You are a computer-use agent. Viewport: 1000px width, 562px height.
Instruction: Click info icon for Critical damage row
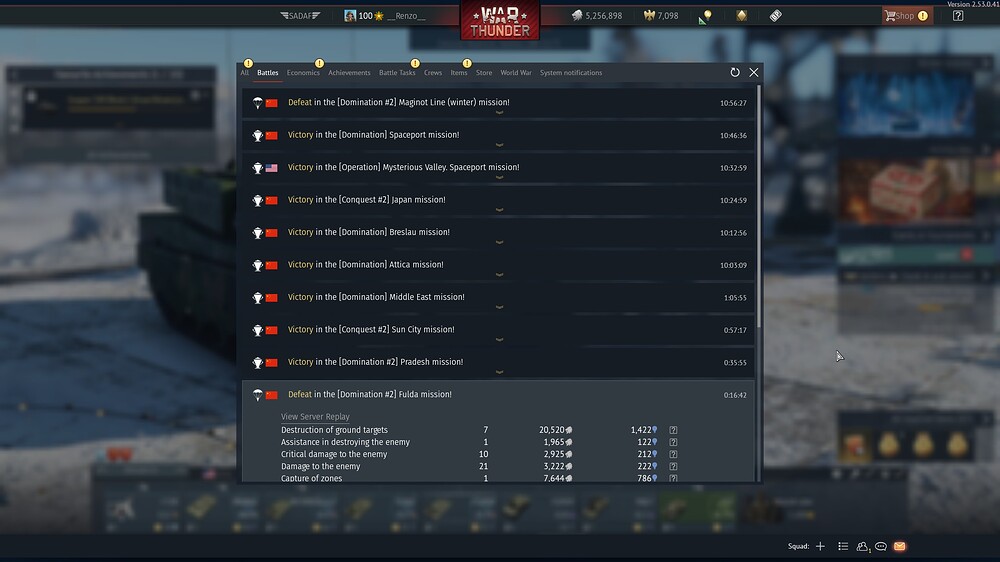coord(673,454)
